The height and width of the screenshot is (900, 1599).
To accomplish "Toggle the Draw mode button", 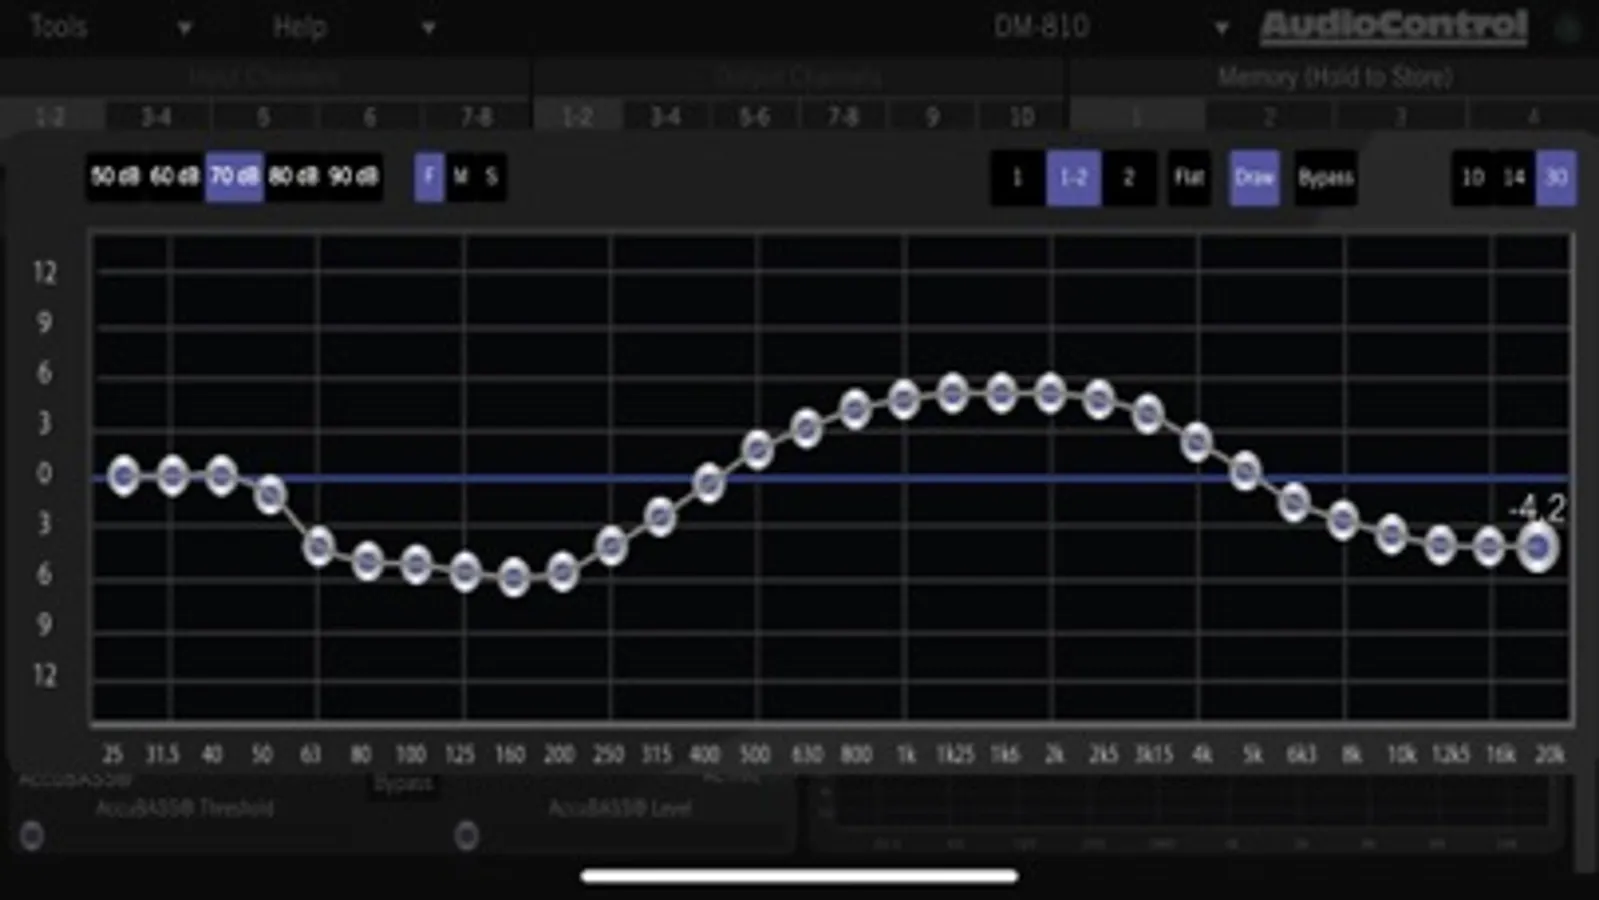I will pyautogui.click(x=1254, y=178).
